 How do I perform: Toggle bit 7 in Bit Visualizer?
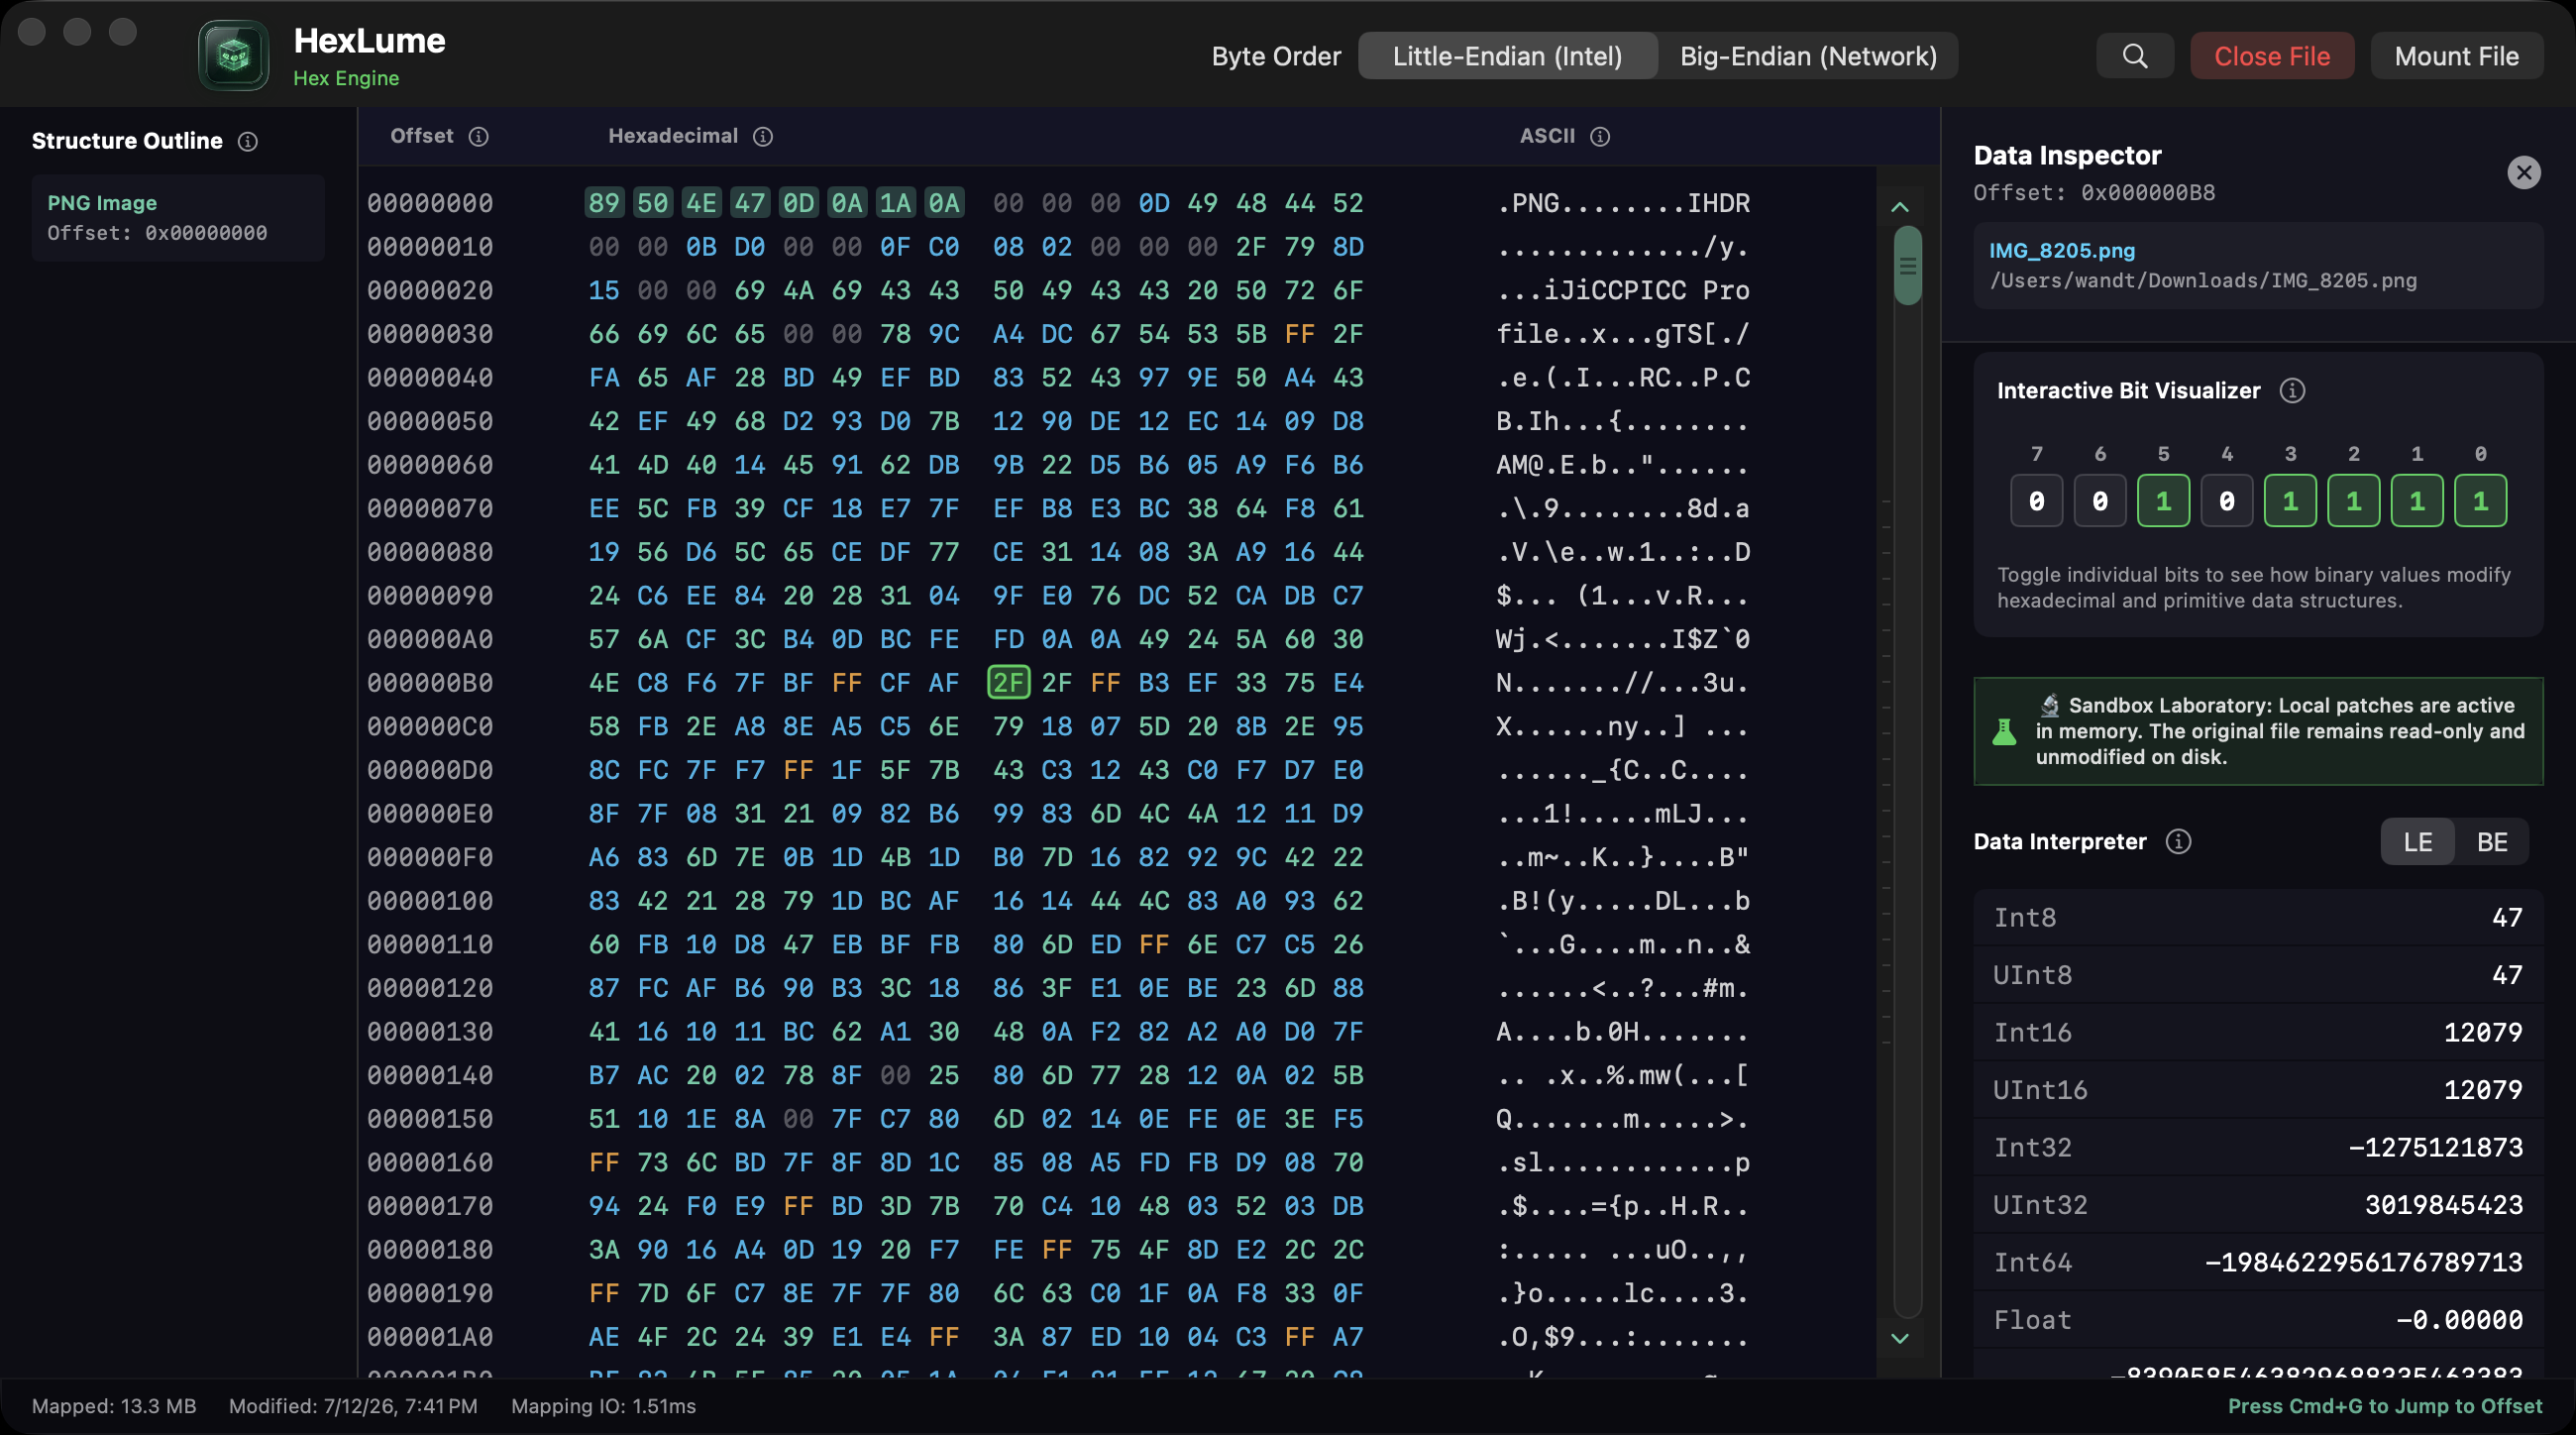click(x=2036, y=501)
